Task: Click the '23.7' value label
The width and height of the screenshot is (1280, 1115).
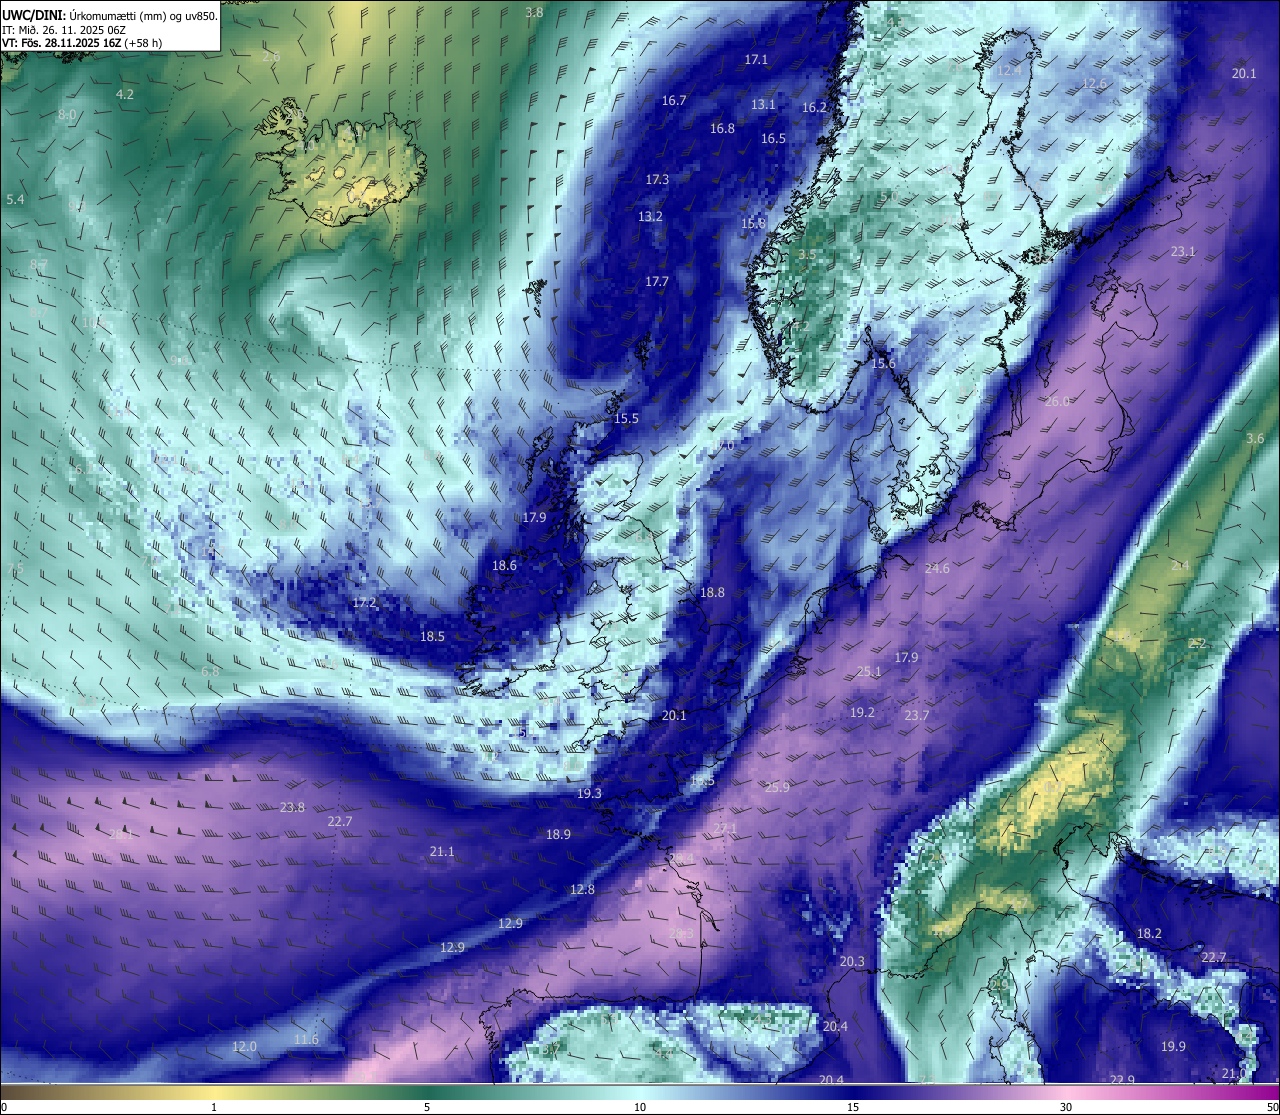Action: tap(917, 715)
